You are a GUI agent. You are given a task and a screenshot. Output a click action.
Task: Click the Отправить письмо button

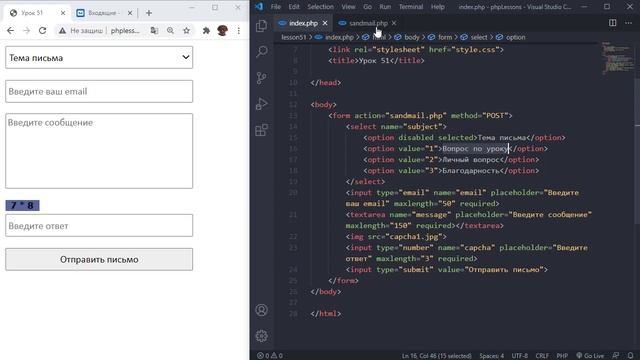[x=99, y=259]
